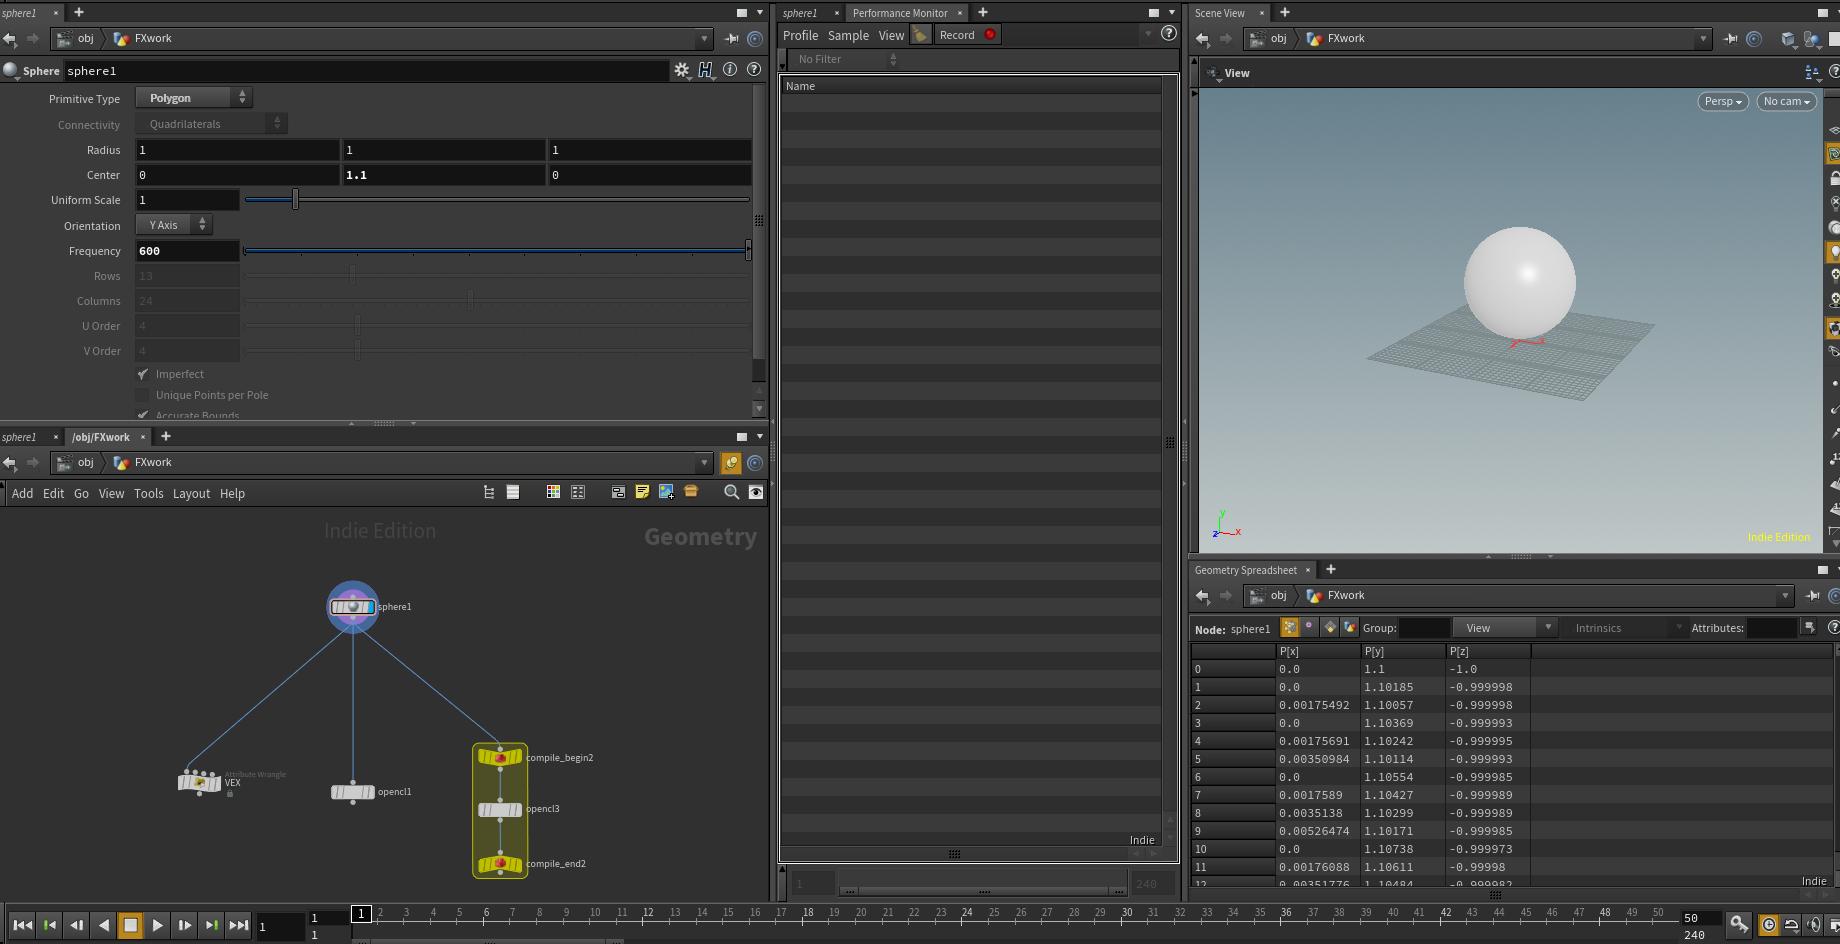Open the Persp view dropdown in Scene View
The width and height of the screenshot is (1840, 944).
[1722, 101]
